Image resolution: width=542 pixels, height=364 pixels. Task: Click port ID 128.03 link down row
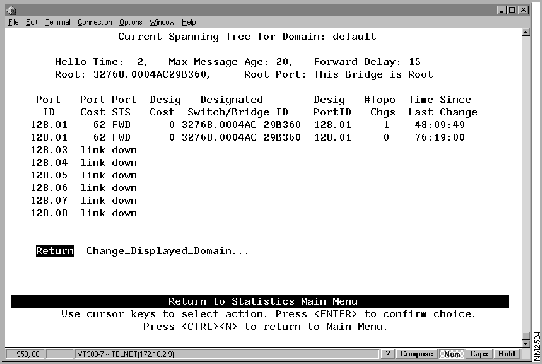pos(84,150)
